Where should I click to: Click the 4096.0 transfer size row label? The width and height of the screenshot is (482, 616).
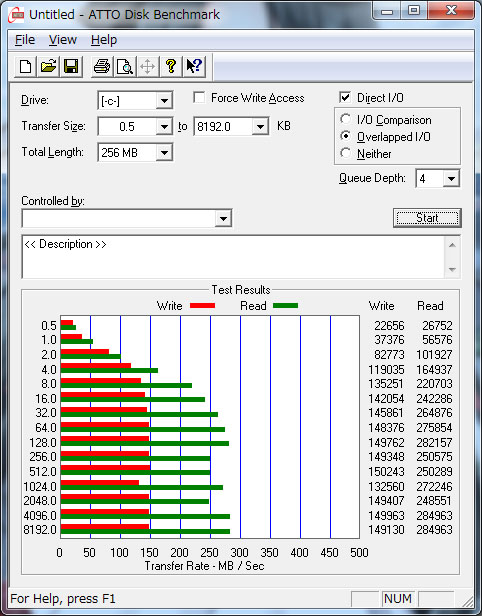click(40, 515)
